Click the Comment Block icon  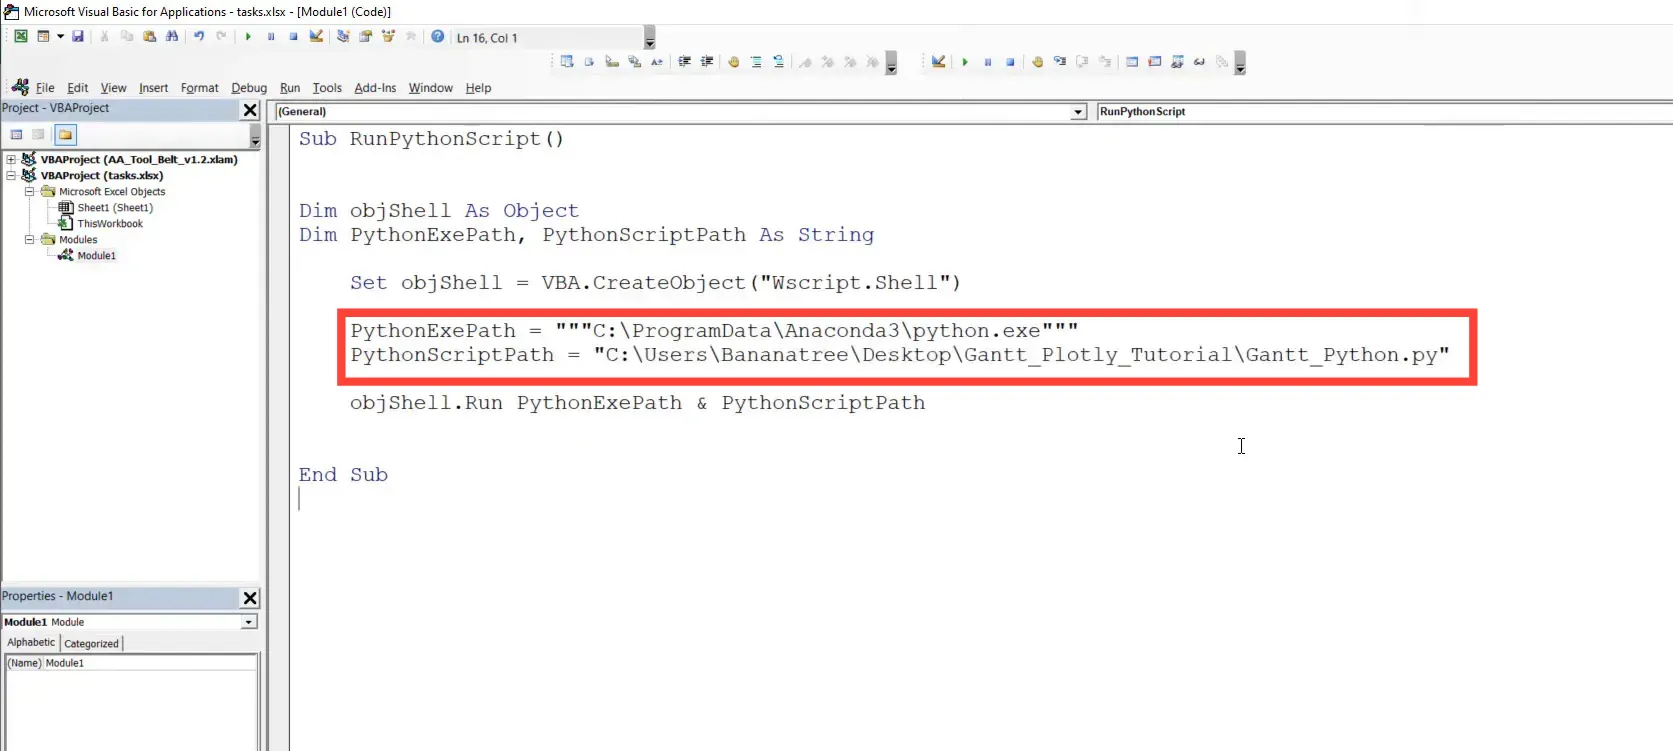(756, 62)
